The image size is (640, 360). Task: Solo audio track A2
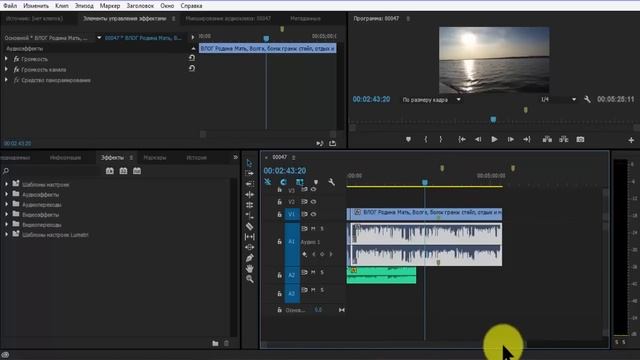(322, 272)
